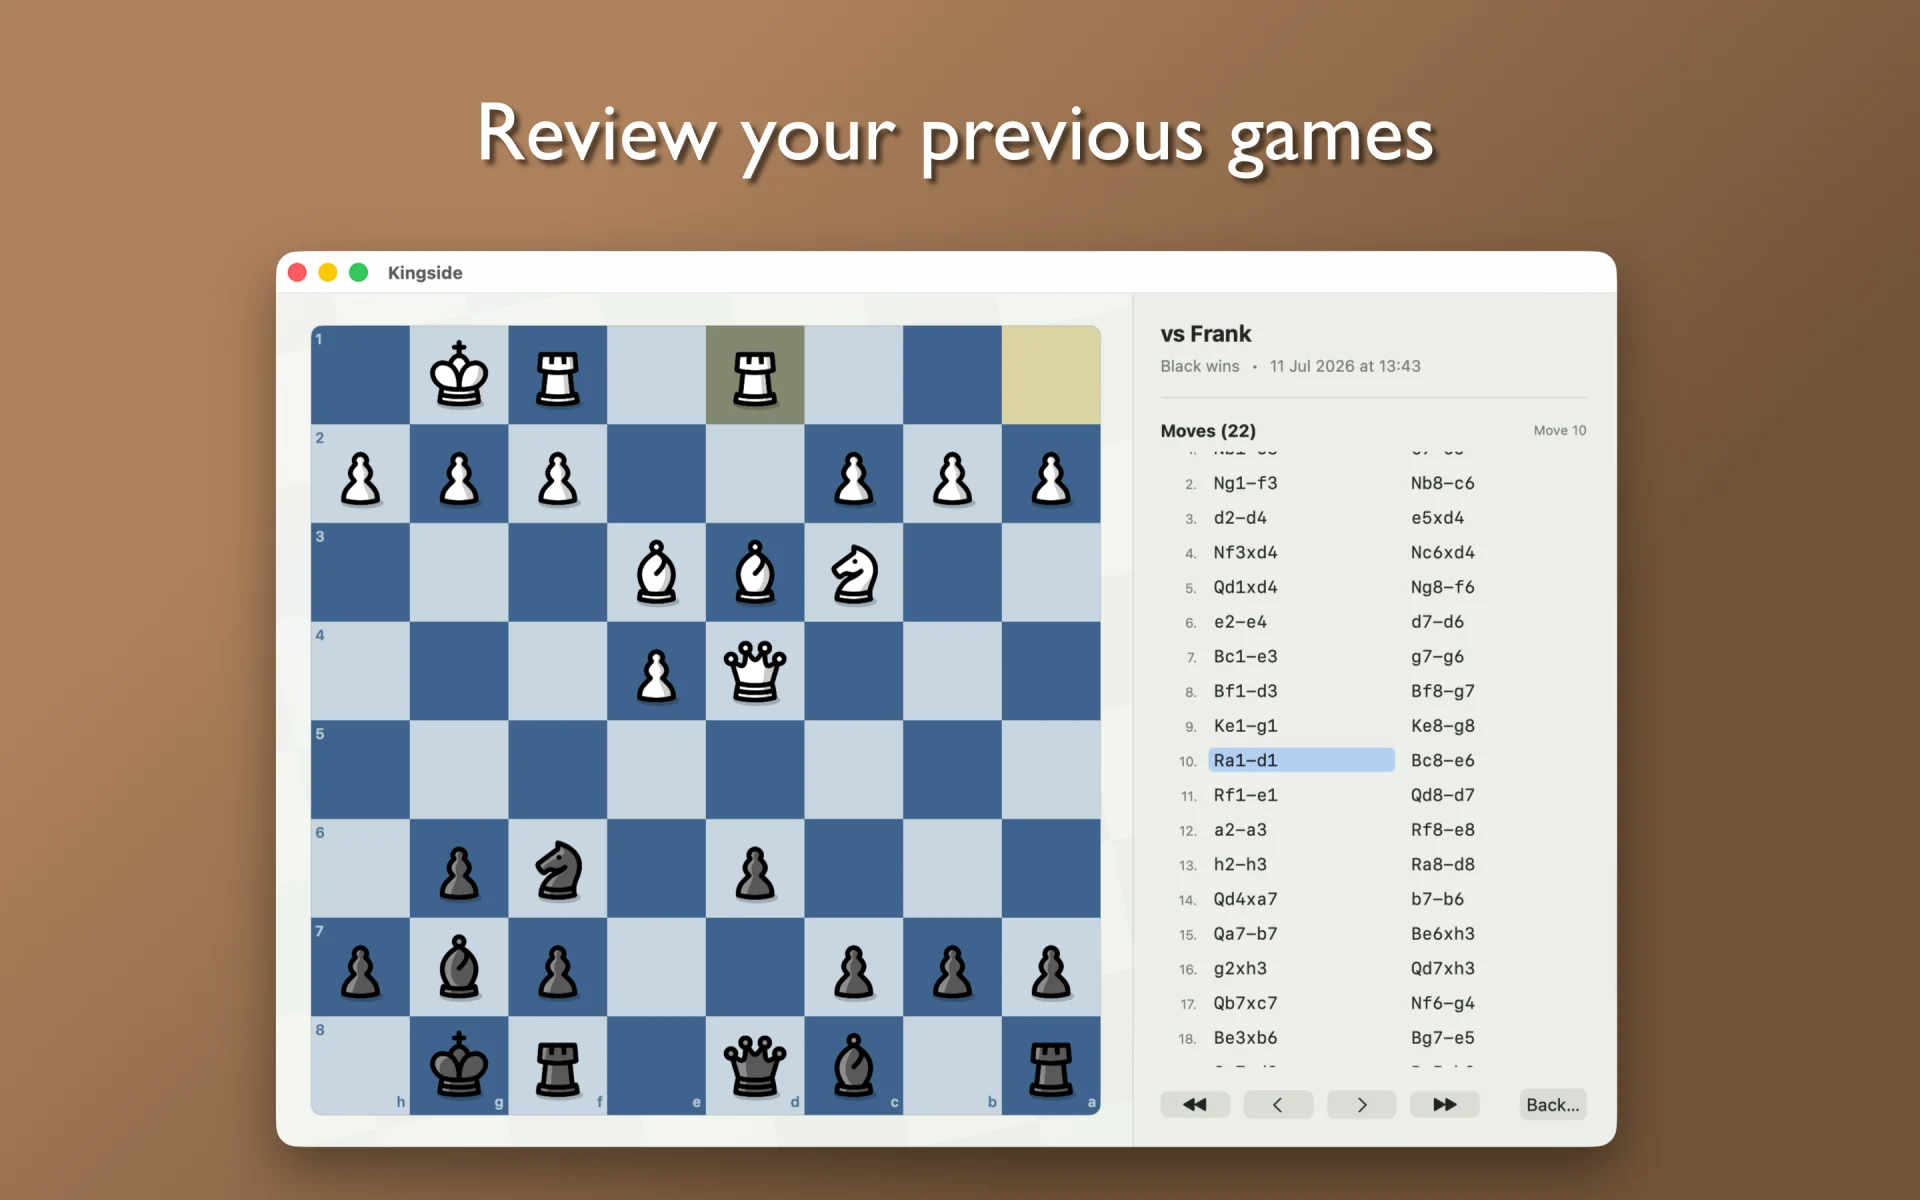Screen dimensions: 1920x1200
Task: Click the black pawn on a7
Action: coord(1051,972)
